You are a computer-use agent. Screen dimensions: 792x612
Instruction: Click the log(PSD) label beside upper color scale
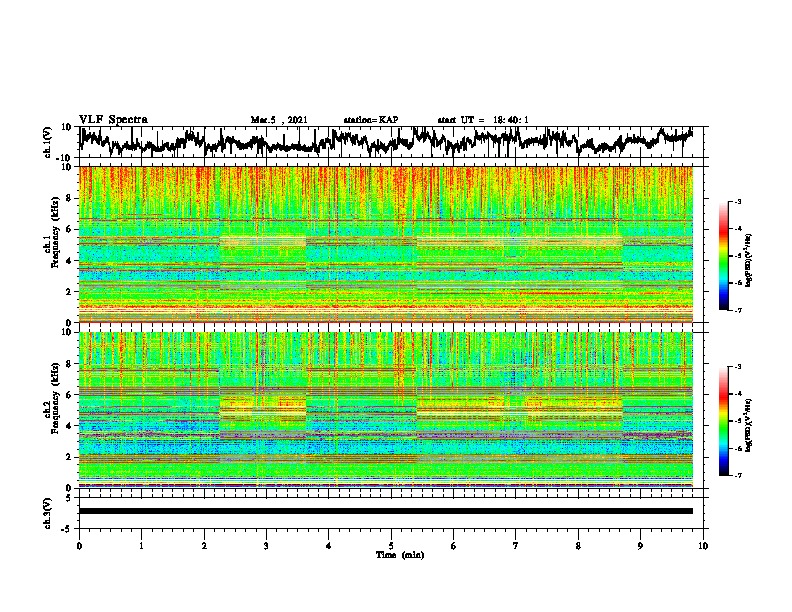[x=749, y=261]
